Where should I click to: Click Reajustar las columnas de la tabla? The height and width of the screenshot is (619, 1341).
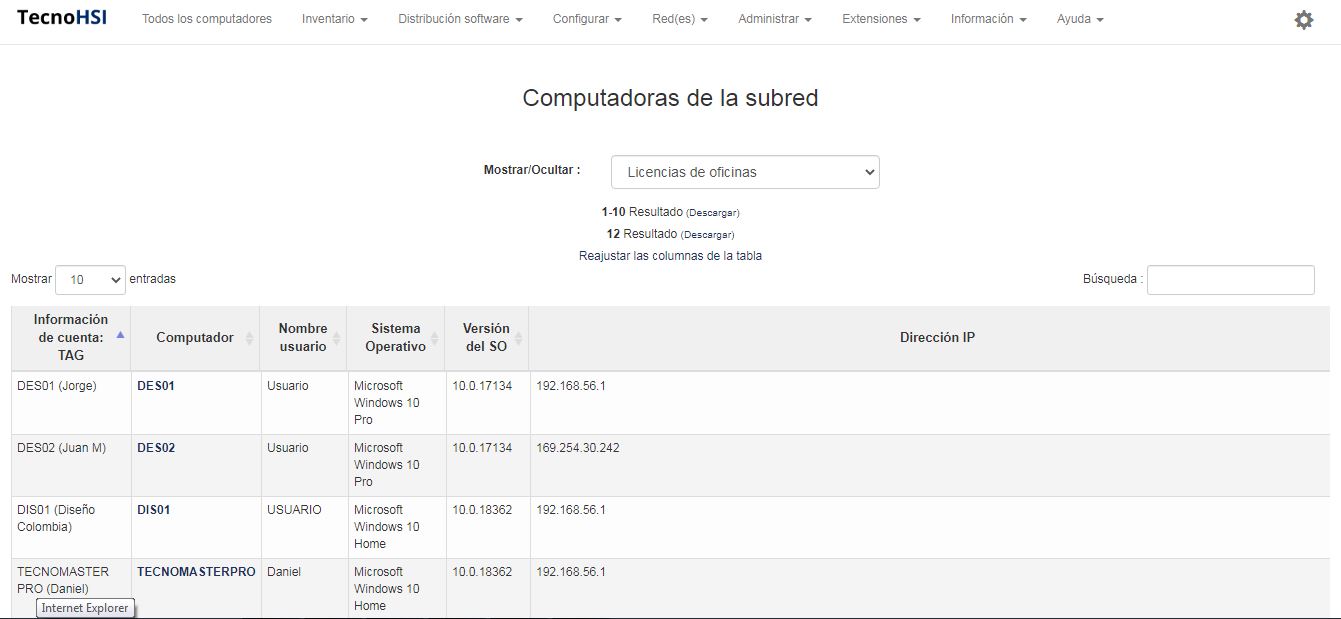click(670, 256)
